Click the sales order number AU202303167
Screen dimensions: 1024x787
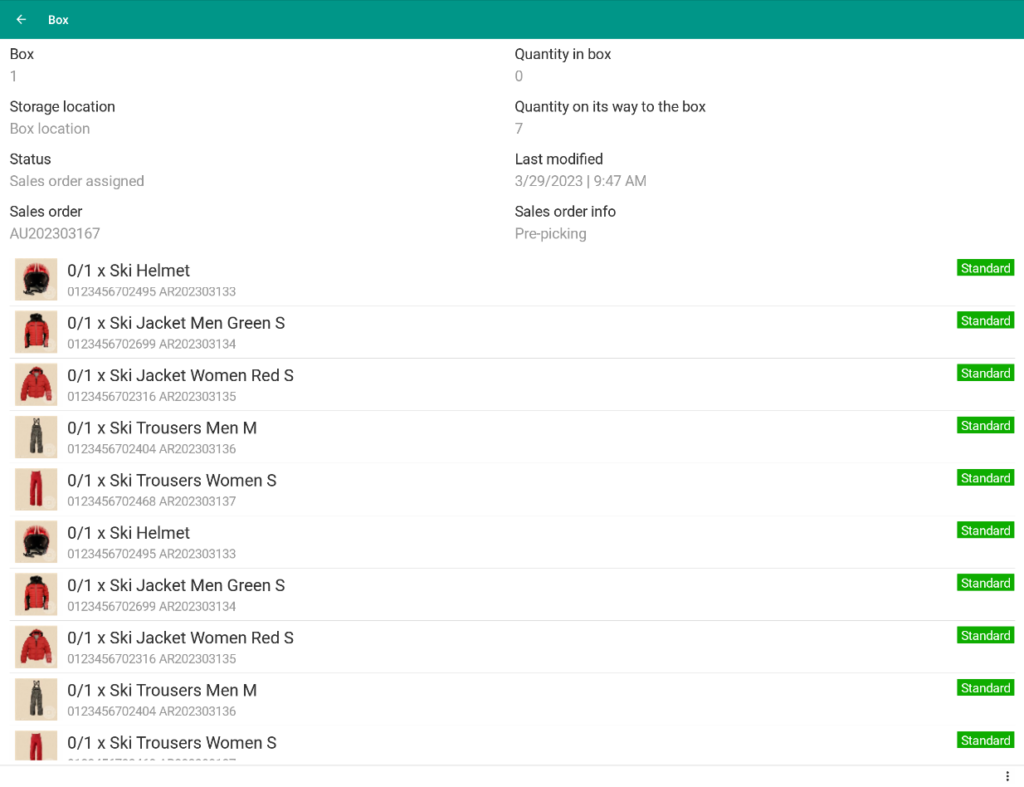click(x=55, y=234)
